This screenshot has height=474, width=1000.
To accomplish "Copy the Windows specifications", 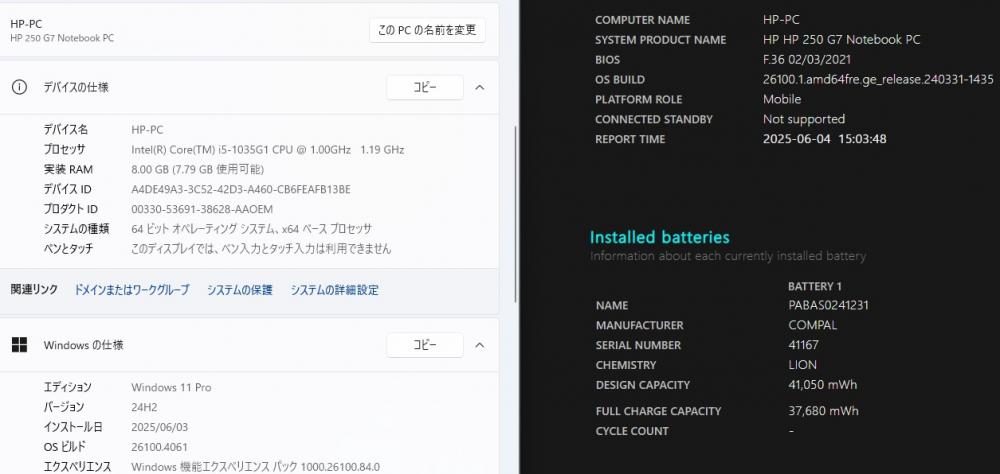I will 425,345.
